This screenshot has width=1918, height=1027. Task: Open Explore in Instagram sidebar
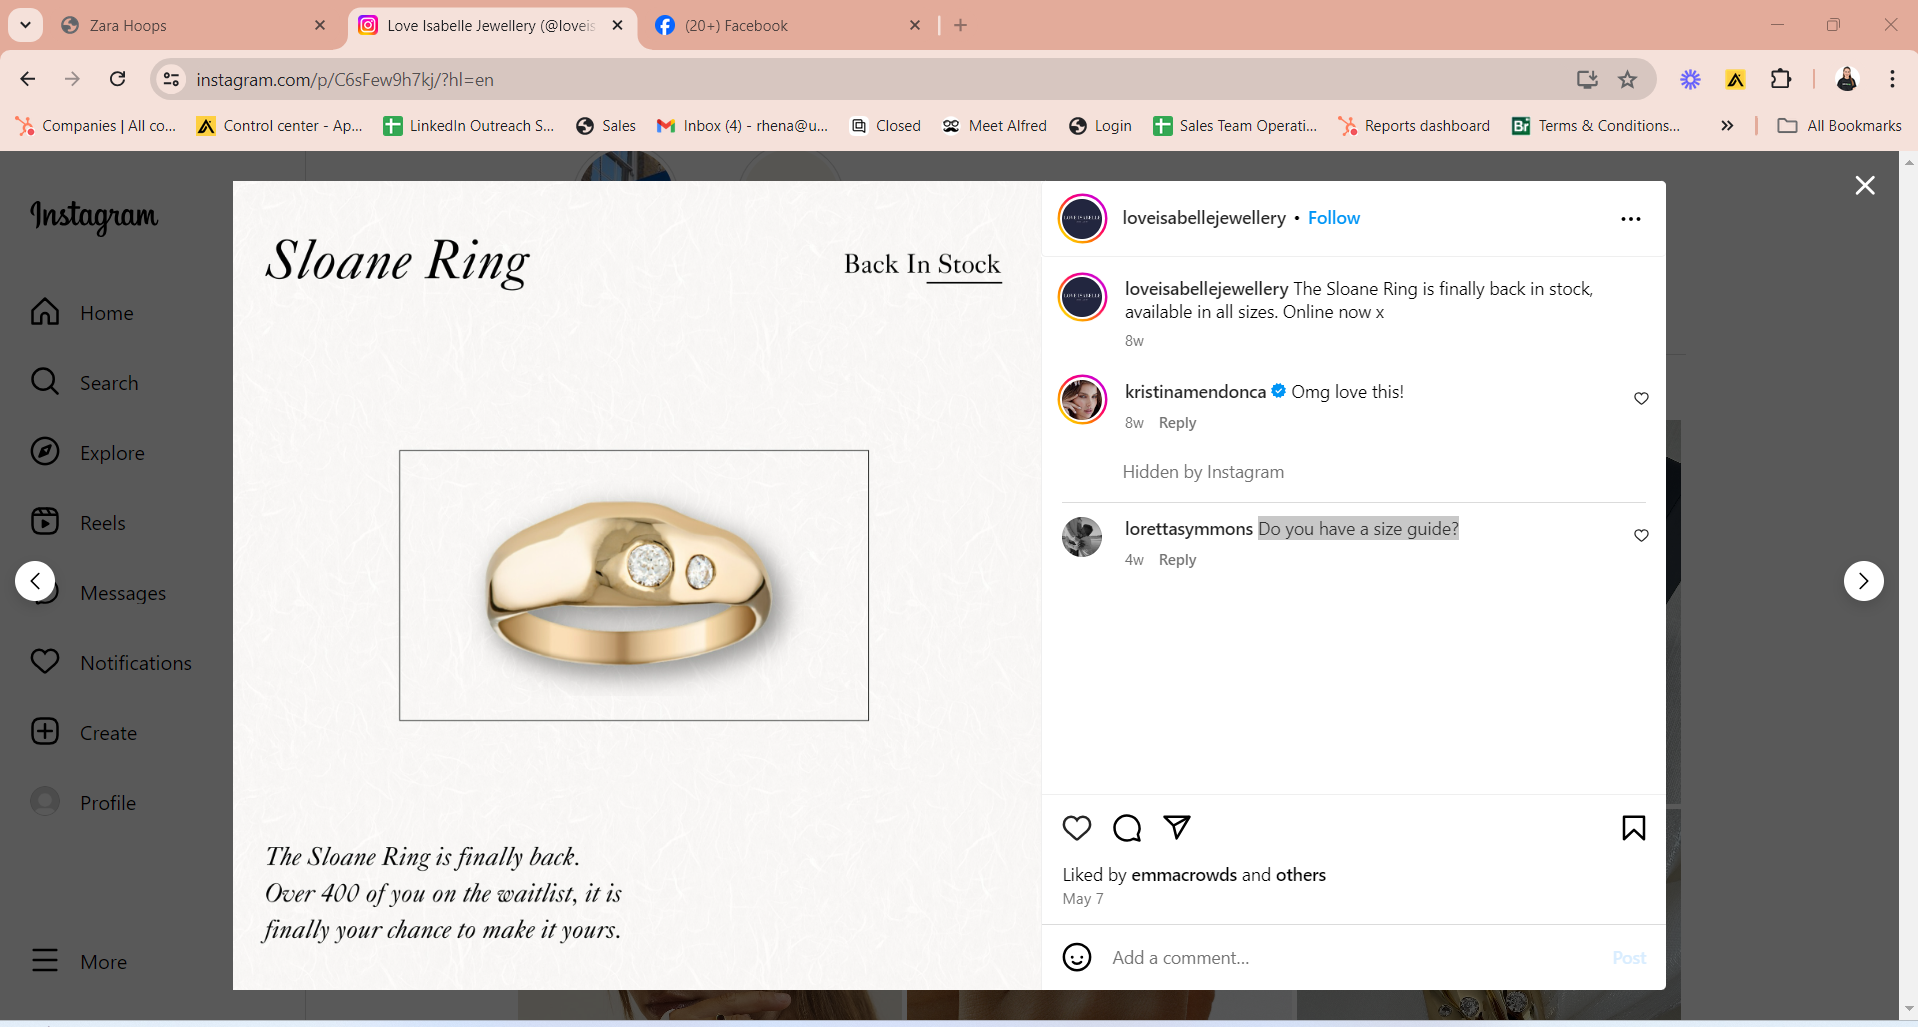pyautogui.click(x=87, y=453)
